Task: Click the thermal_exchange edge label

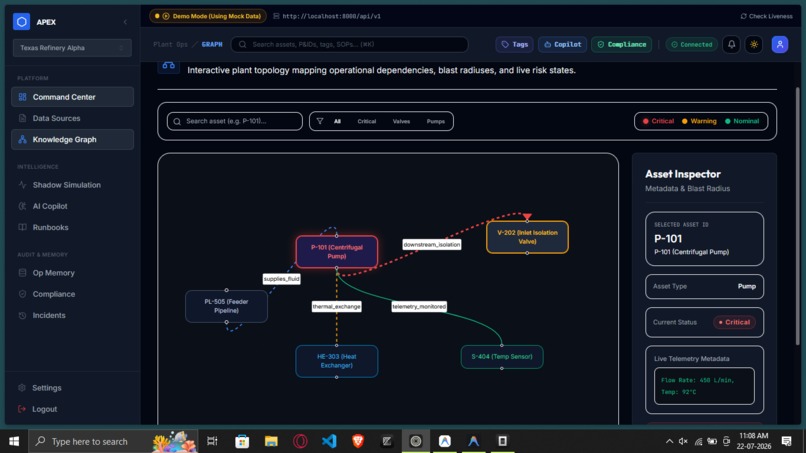Action: (x=337, y=306)
